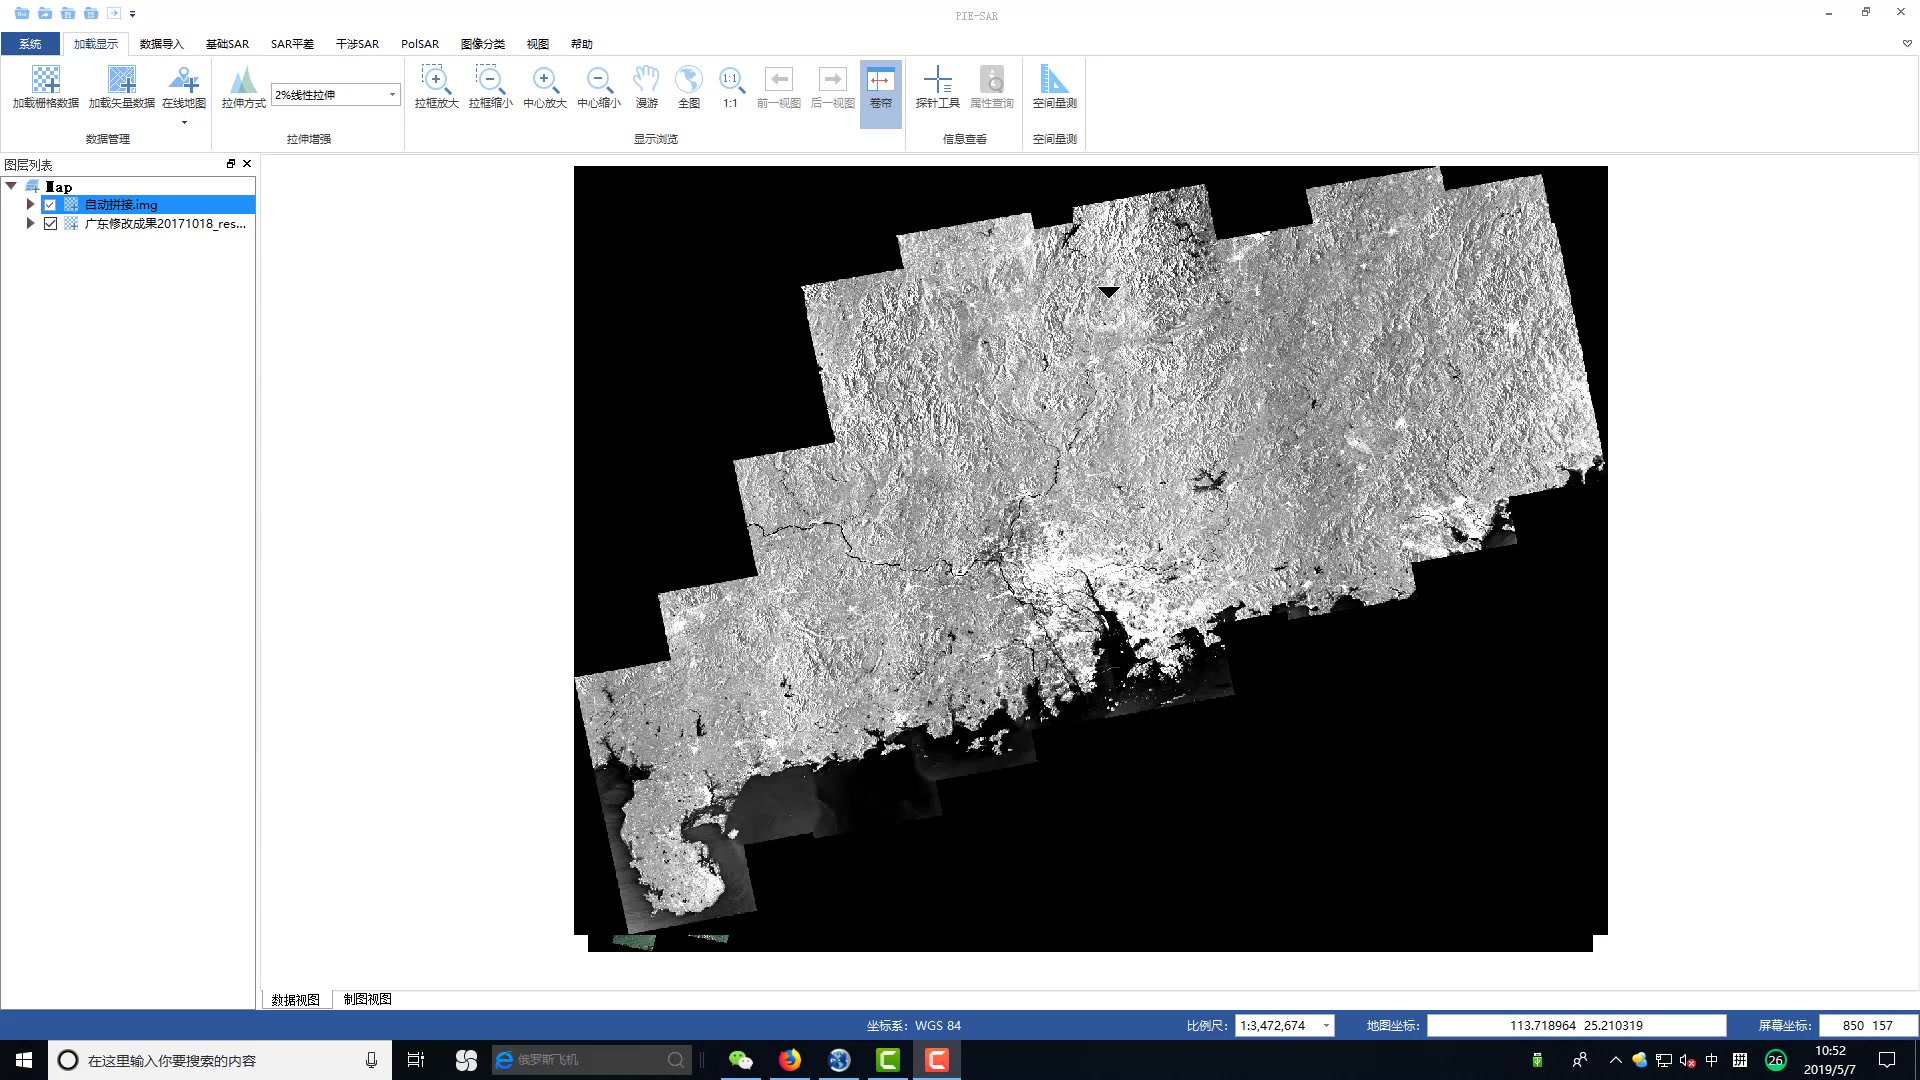The image size is (1920, 1080).
Task: Open the PolSAR ribbon tab
Action: [x=420, y=44]
